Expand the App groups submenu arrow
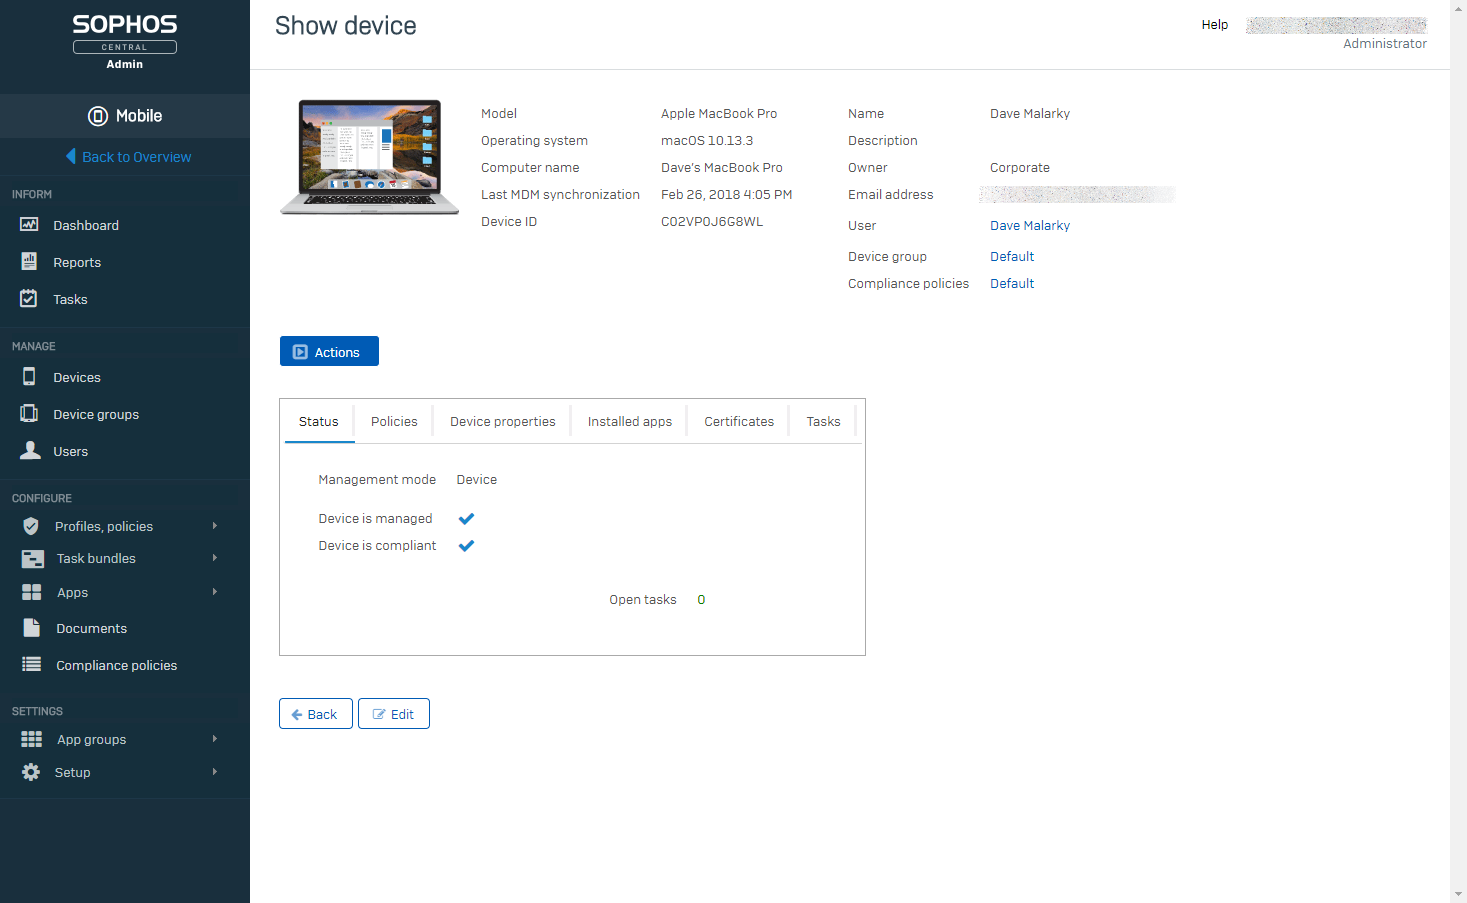The height and width of the screenshot is (903, 1467). click(215, 739)
